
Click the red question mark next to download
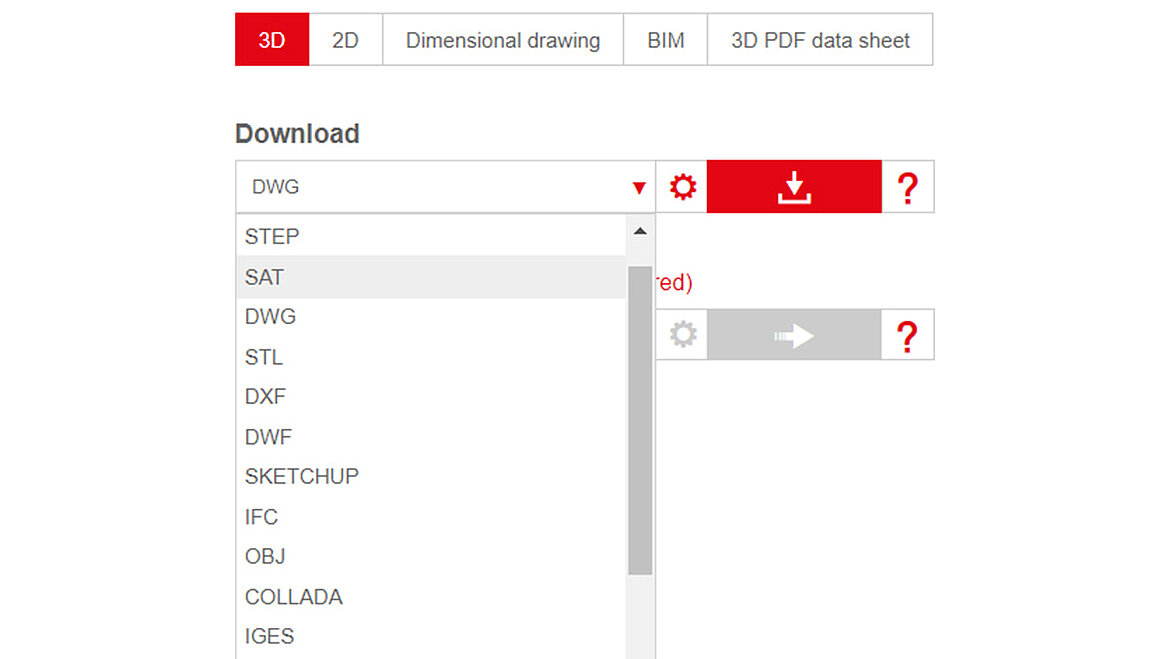[x=907, y=186]
